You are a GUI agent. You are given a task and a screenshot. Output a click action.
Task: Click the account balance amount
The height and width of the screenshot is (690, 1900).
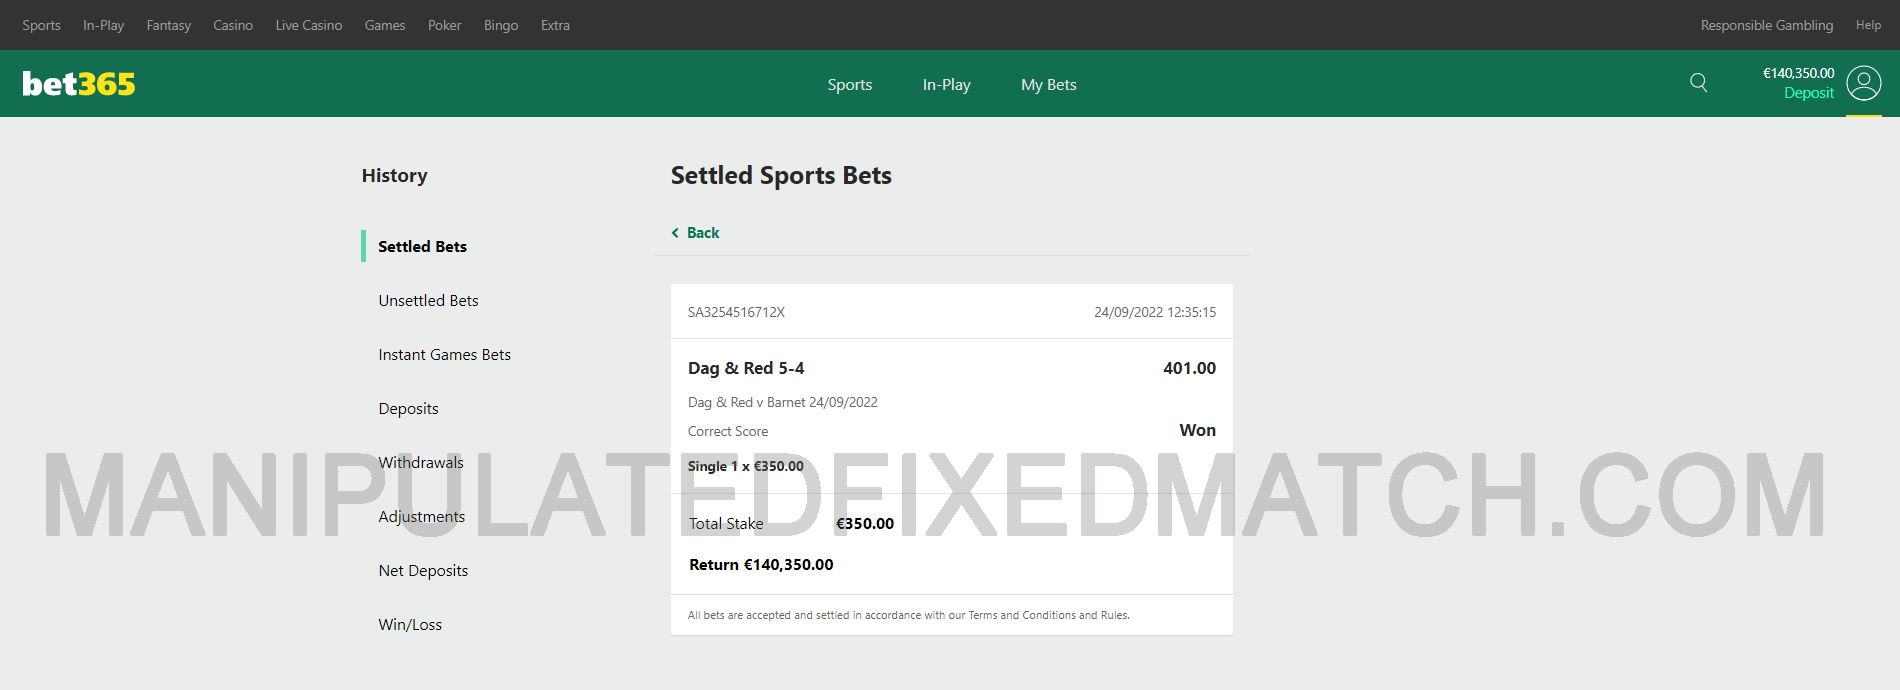pos(1798,73)
